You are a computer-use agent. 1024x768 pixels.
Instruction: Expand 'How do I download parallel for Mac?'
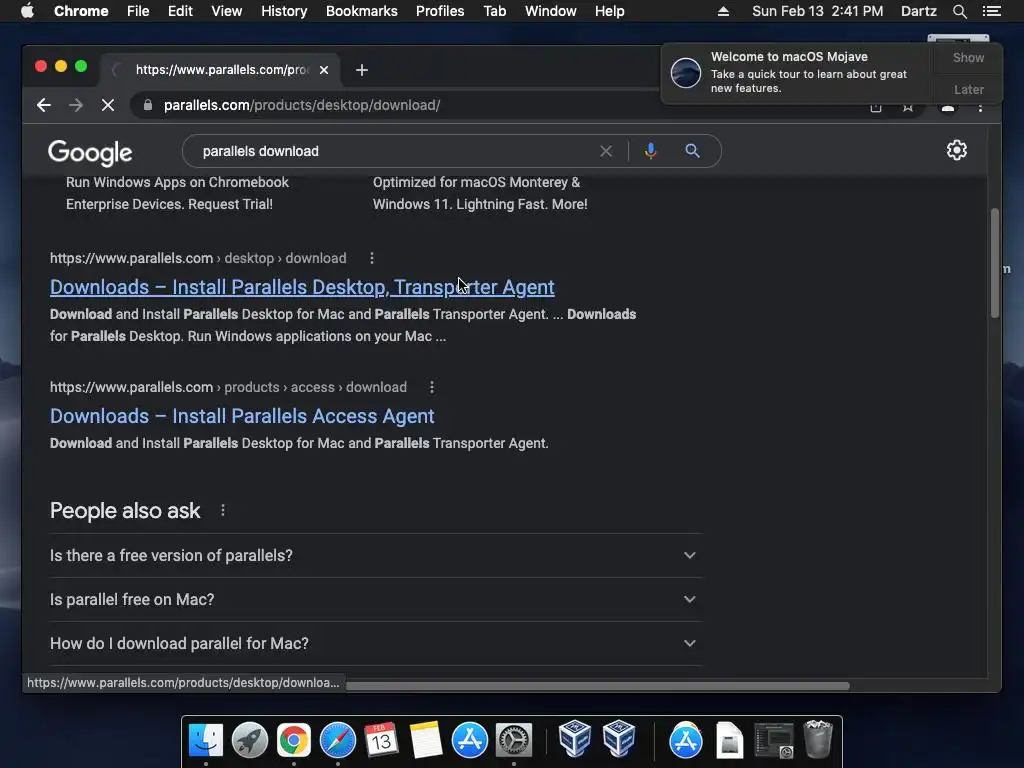(x=376, y=643)
